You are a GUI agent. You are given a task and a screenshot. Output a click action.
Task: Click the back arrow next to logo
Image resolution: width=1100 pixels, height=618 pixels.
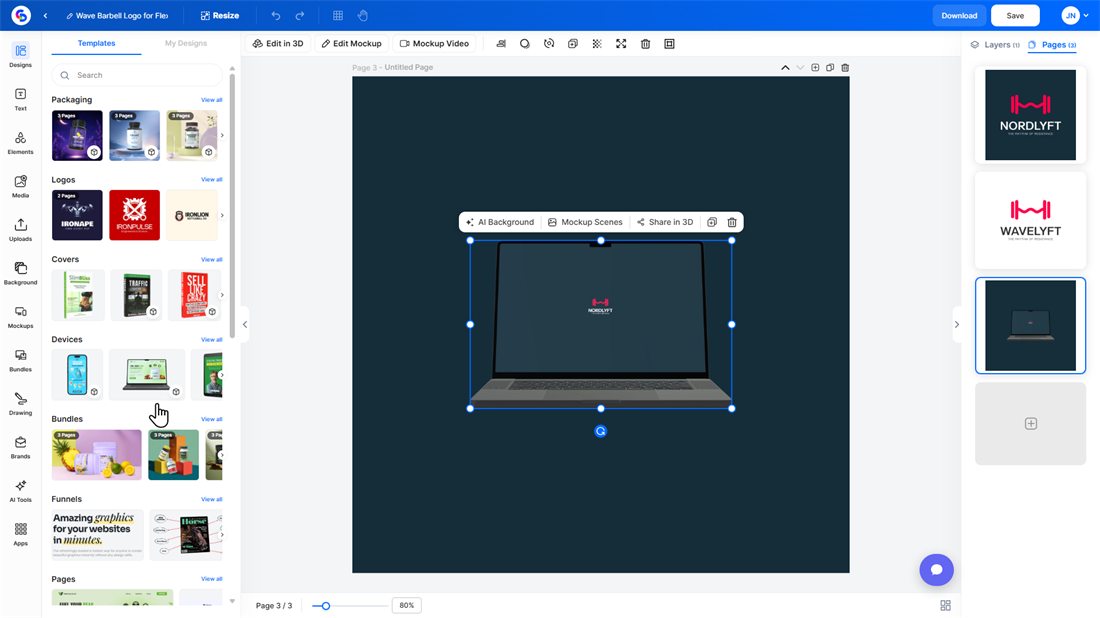[x=46, y=15]
